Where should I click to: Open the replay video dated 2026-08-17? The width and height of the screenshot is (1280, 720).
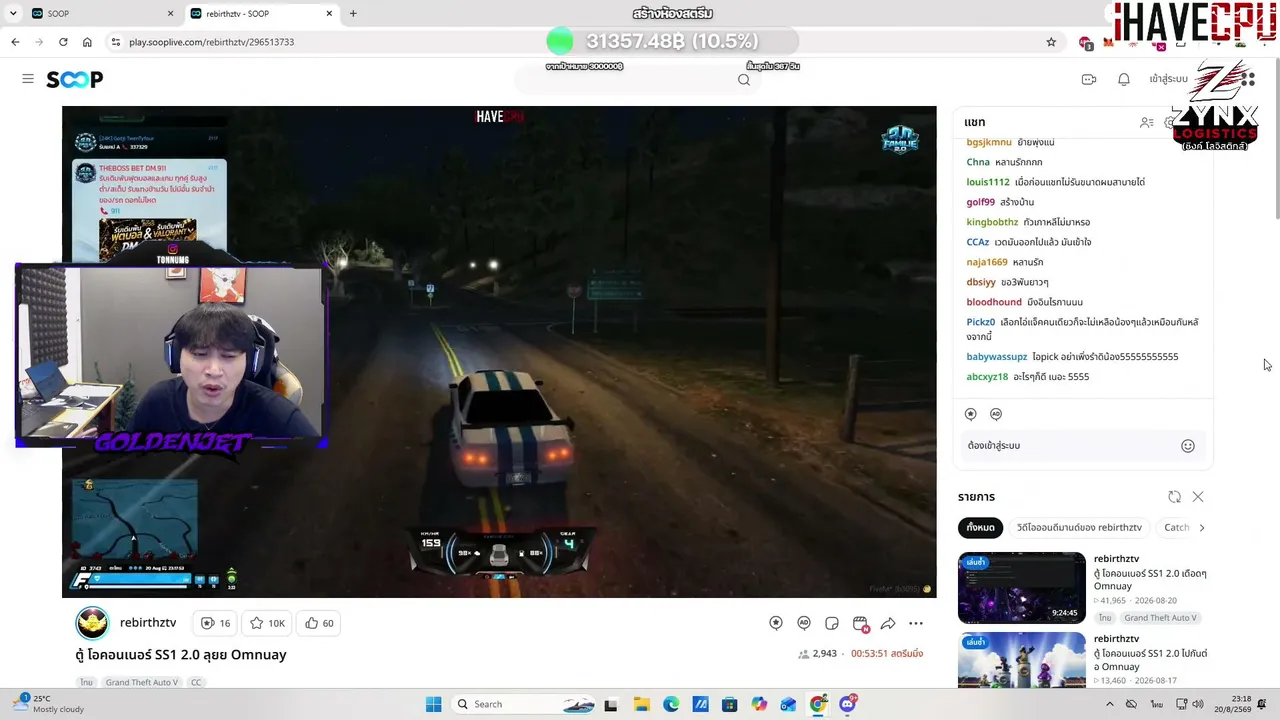coord(1021,660)
